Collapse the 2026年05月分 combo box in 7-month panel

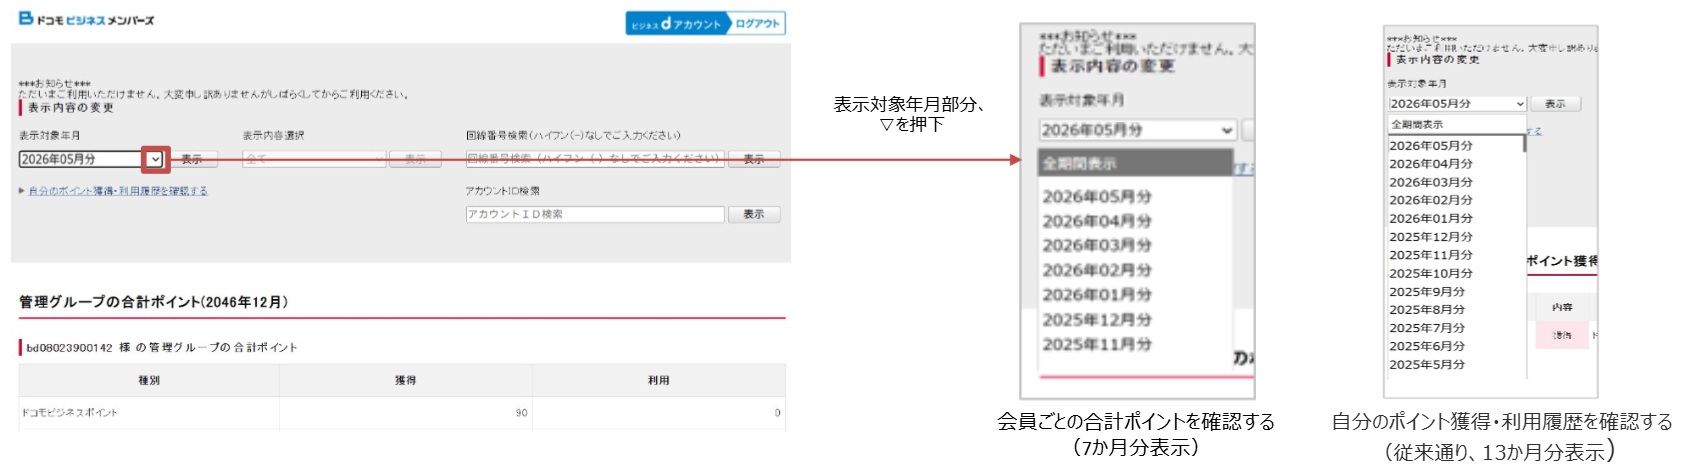tap(1138, 130)
